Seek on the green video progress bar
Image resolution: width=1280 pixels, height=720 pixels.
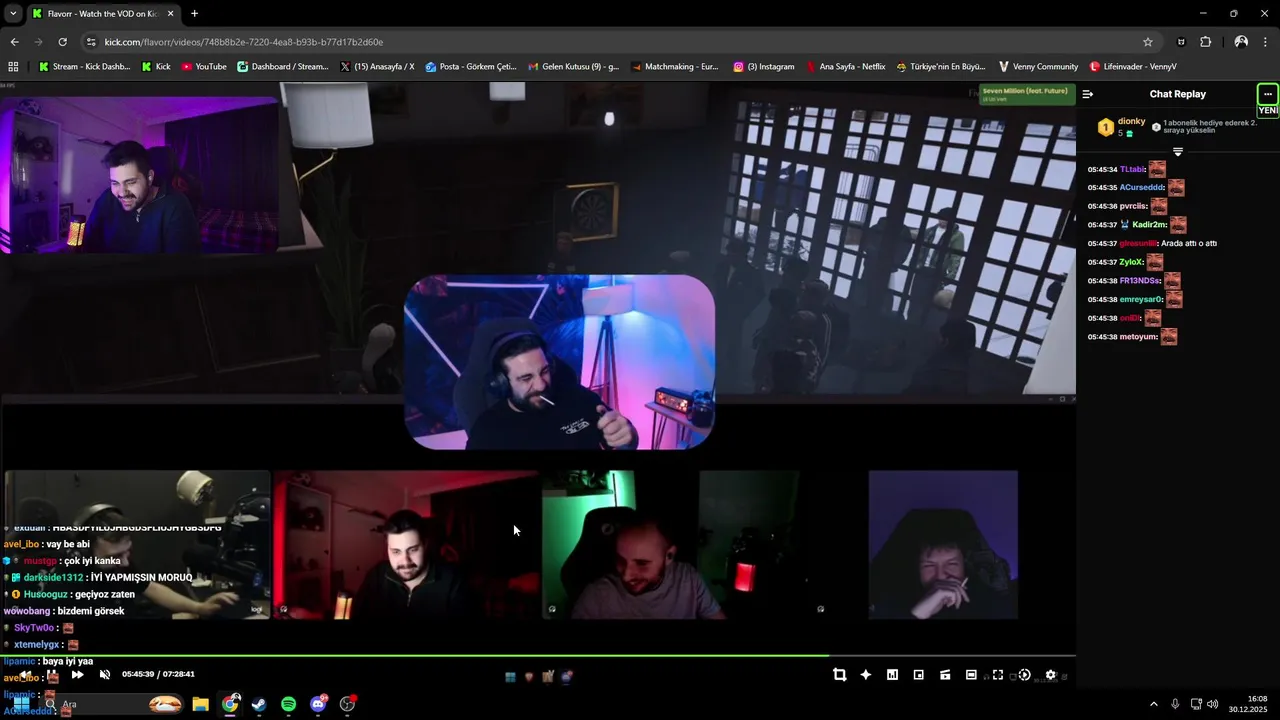coord(537,656)
